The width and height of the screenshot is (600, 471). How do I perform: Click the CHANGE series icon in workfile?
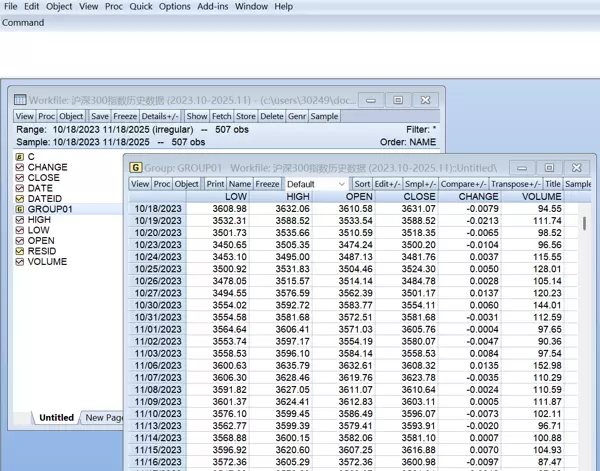point(19,167)
